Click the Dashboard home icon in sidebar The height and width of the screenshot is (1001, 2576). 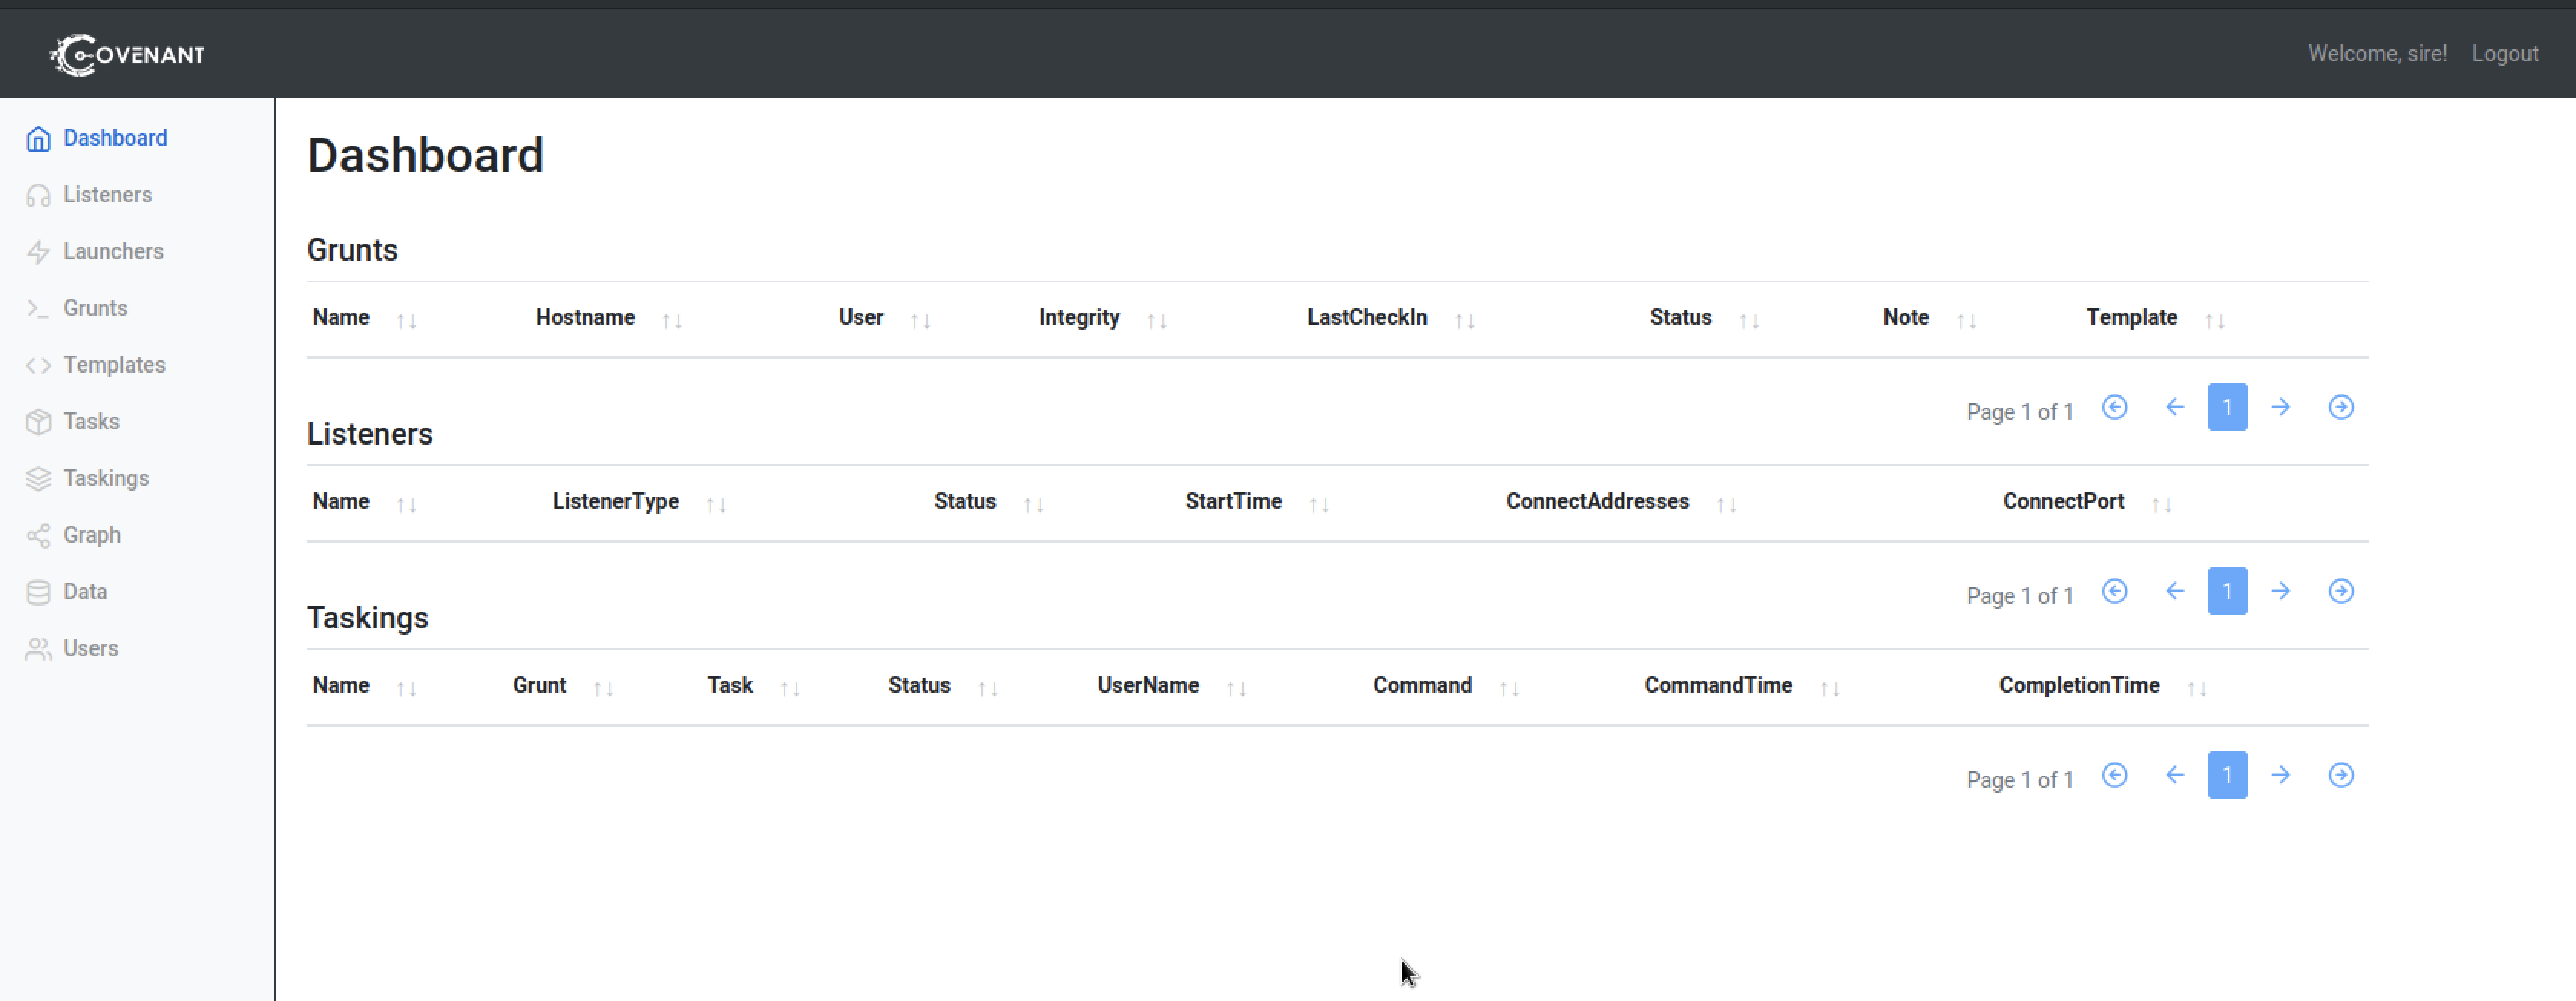38,138
